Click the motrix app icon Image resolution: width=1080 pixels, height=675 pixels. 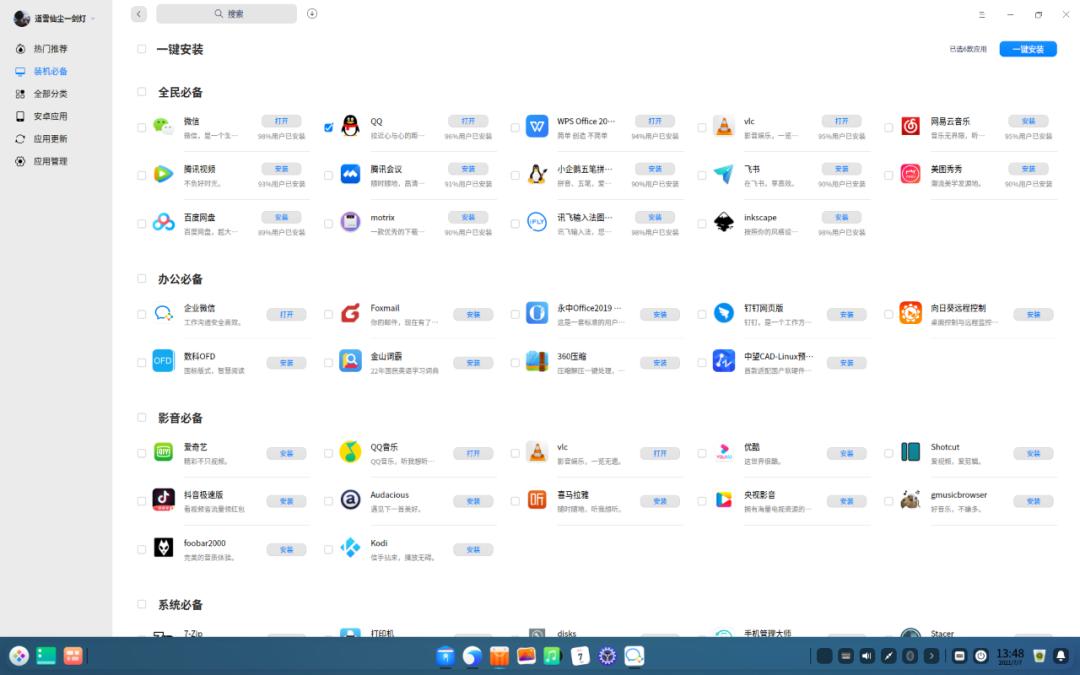(350, 222)
